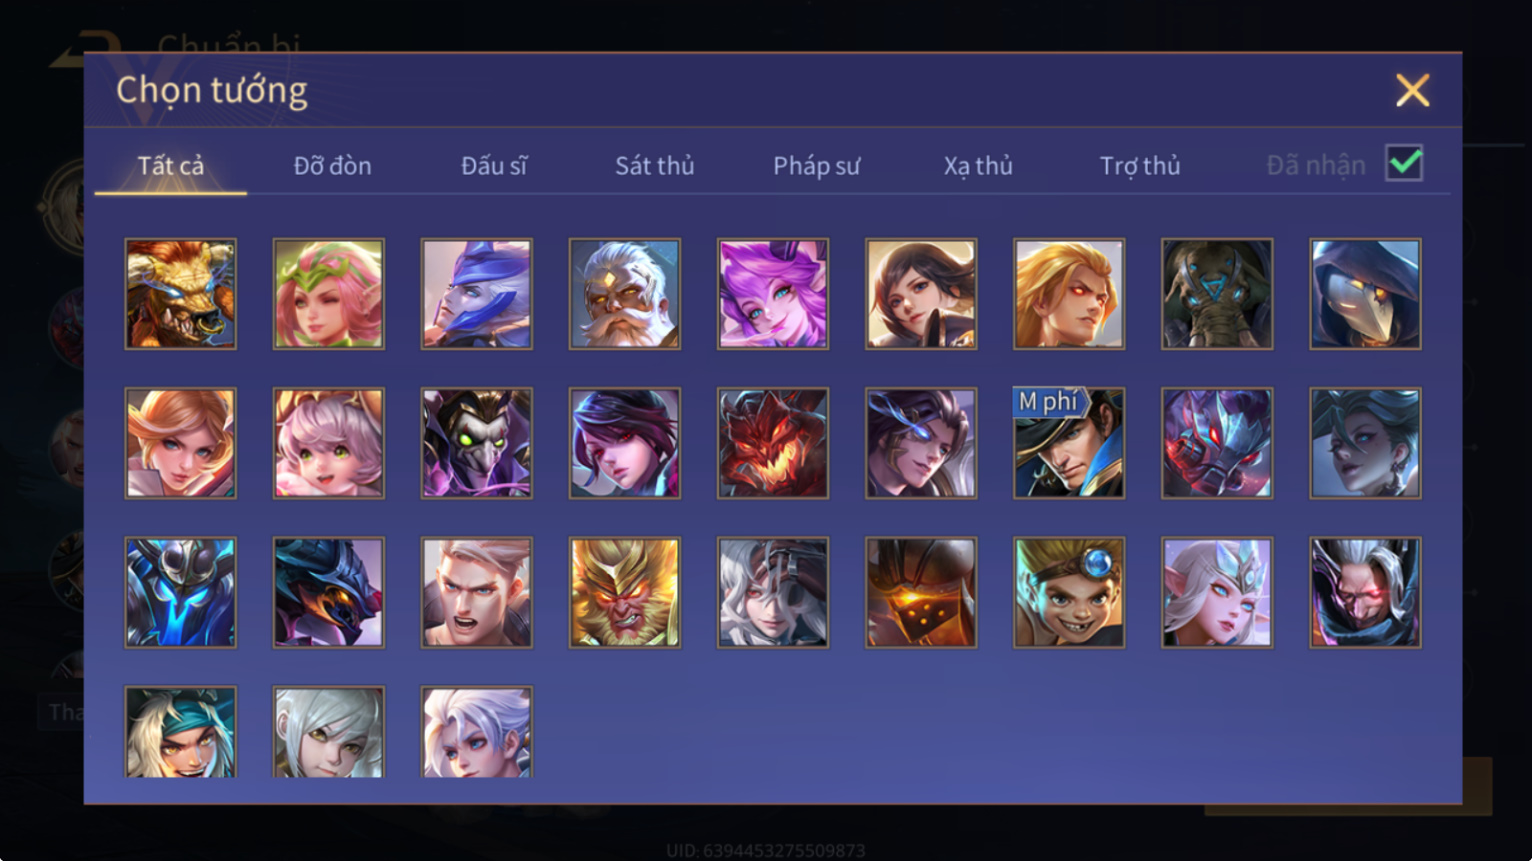Viewport: 1532px width, 861px height.
Task: Close the Chọn tướng dialog
Action: click(x=1412, y=90)
